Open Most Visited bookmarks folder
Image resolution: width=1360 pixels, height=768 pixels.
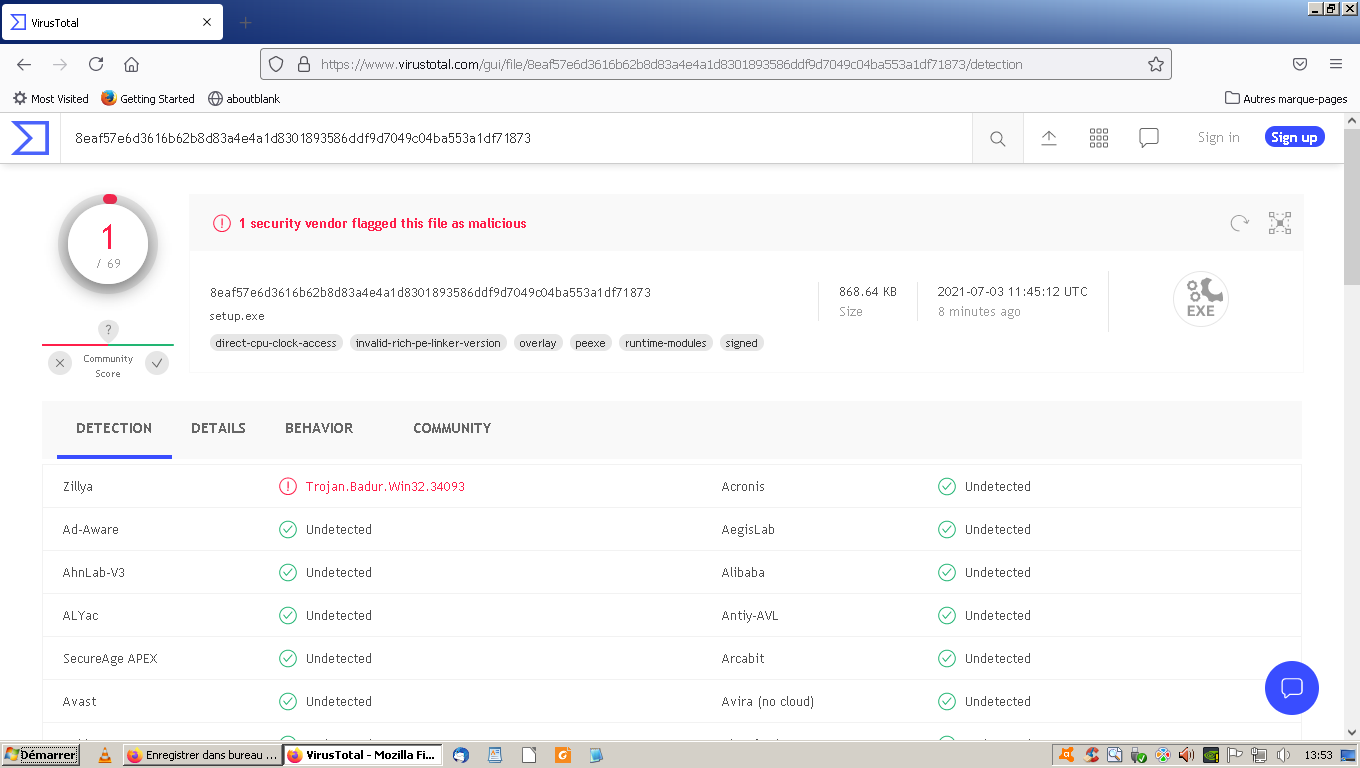[51, 99]
